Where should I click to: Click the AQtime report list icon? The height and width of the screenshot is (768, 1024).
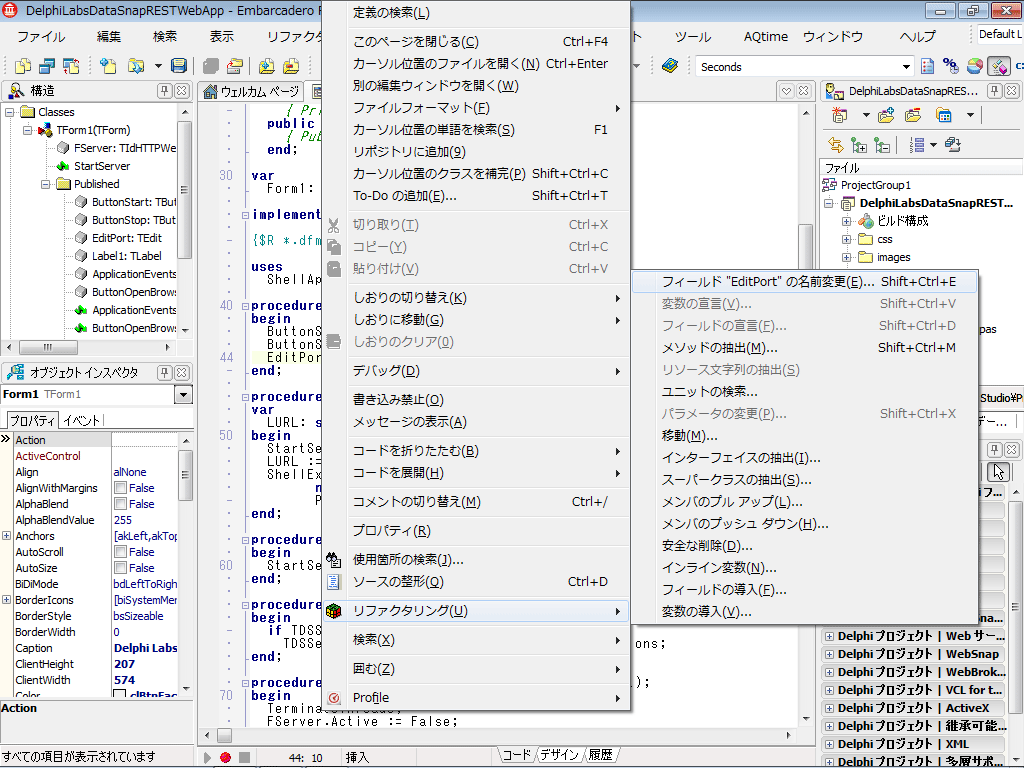(927, 66)
